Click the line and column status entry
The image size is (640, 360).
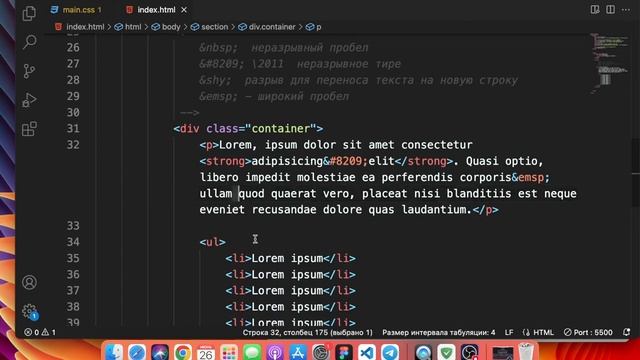[307, 333]
